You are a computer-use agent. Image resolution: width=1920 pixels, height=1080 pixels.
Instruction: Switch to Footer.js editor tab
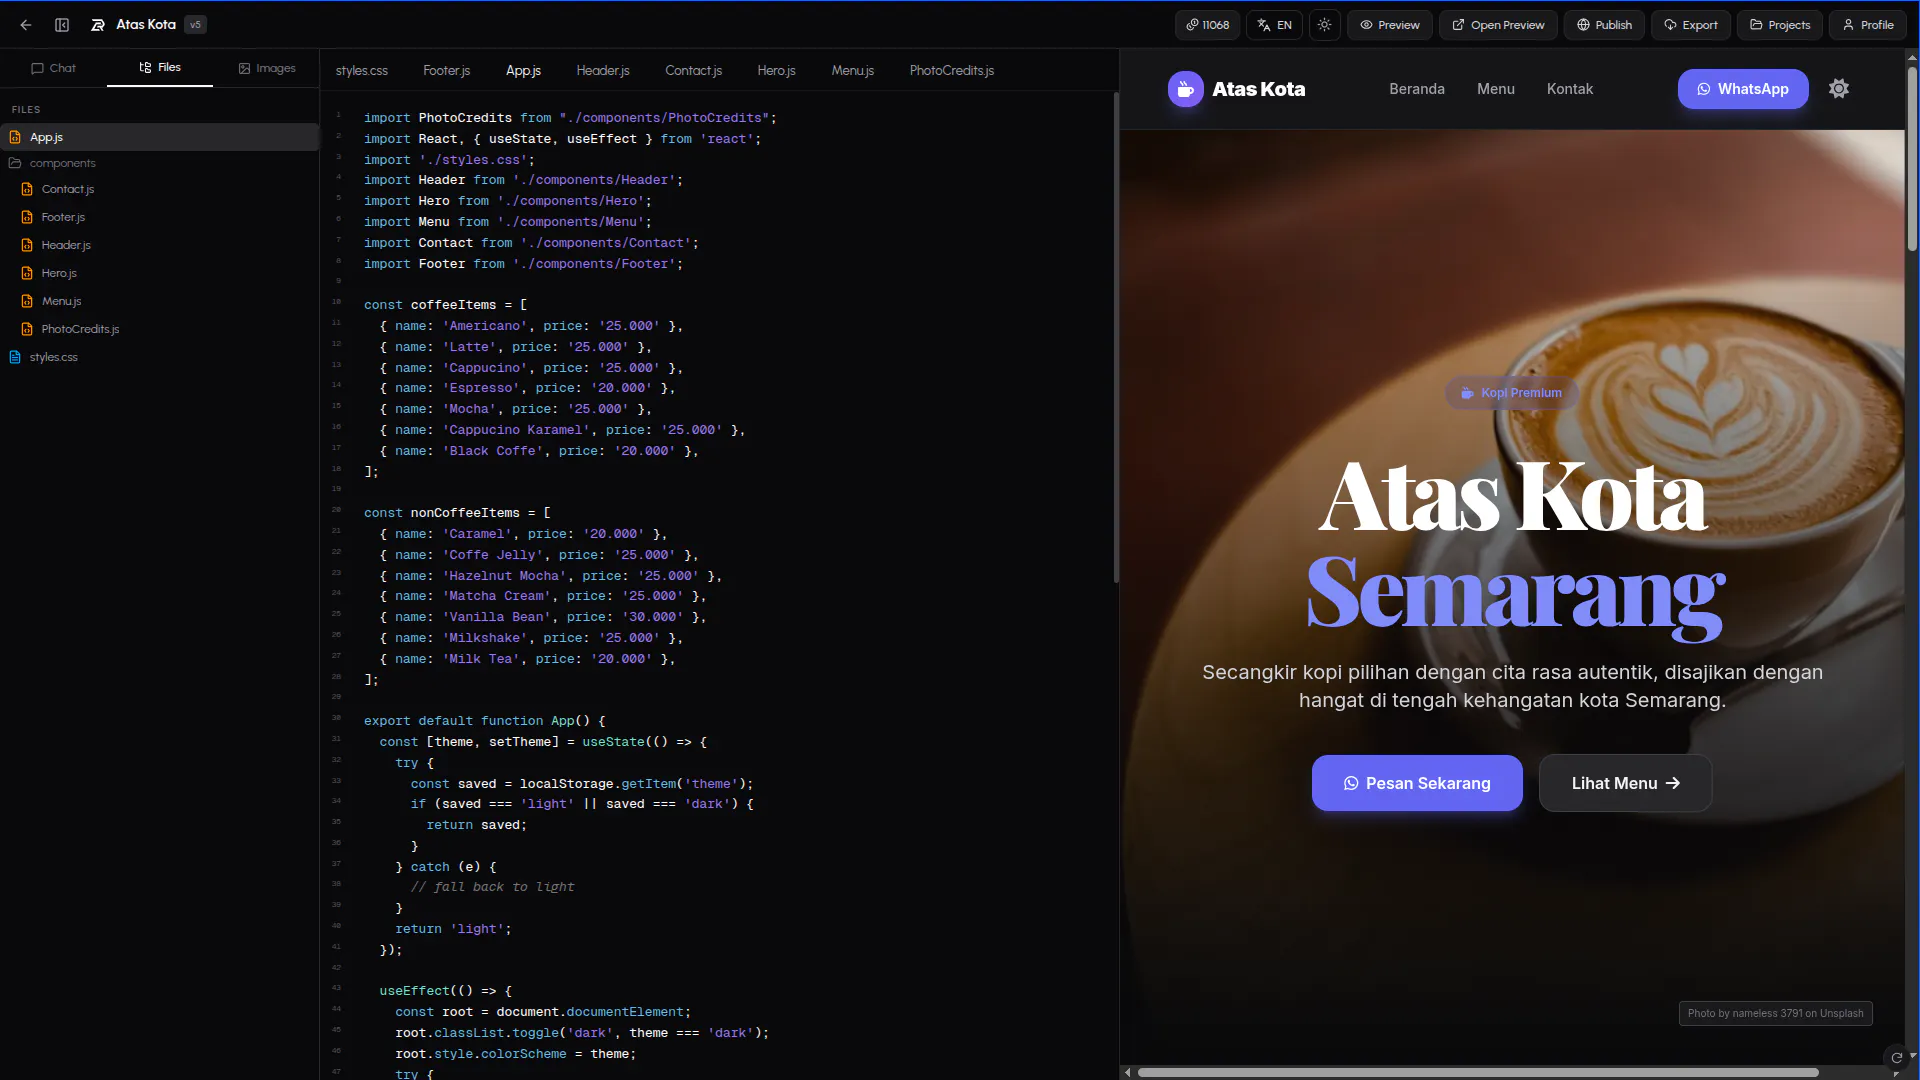point(446,70)
